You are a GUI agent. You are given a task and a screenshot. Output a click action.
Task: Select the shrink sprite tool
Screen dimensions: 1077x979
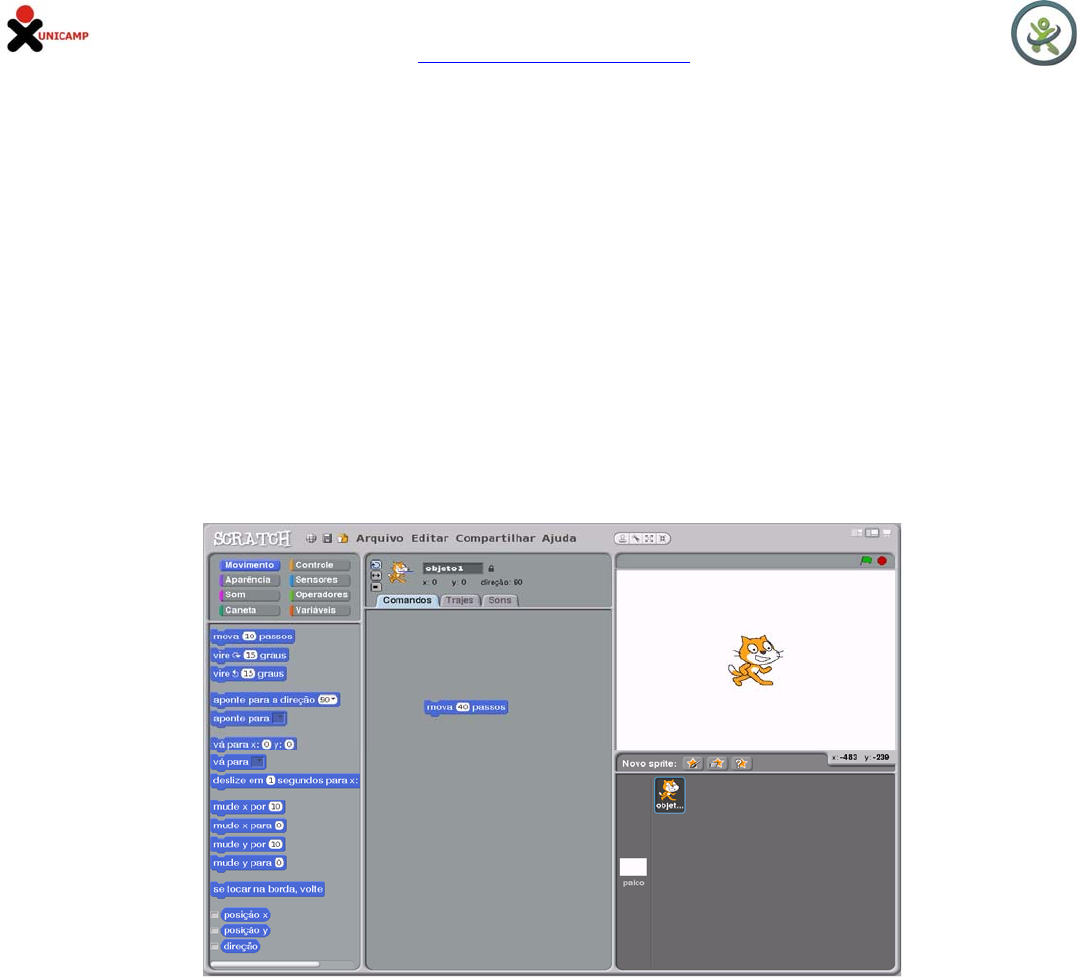662,539
